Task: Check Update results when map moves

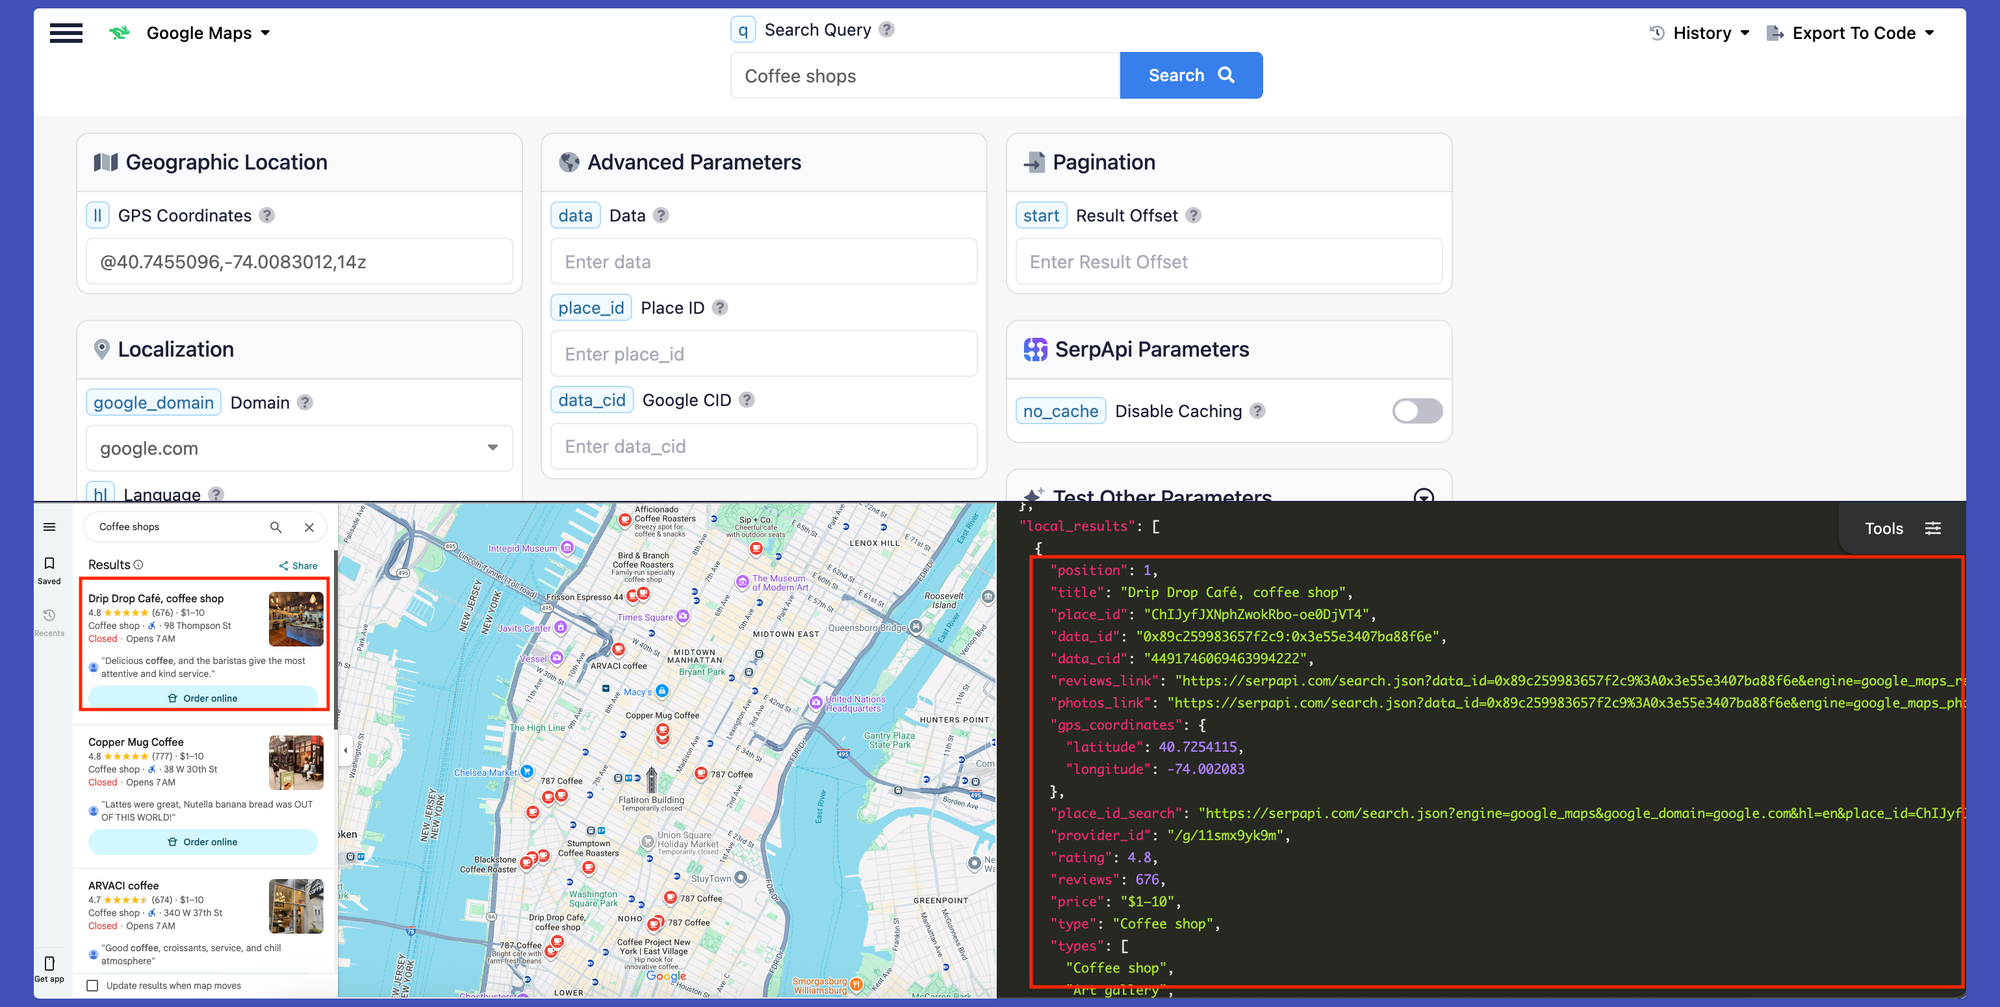Action: (x=93, y=986)
